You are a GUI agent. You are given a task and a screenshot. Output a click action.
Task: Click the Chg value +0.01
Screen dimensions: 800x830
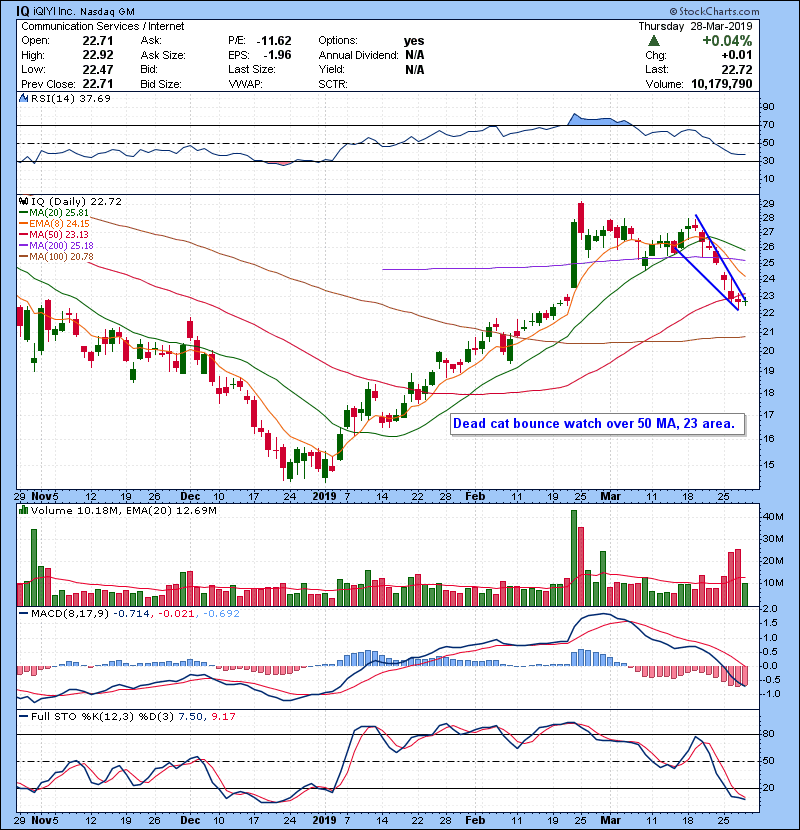(736, 55)
